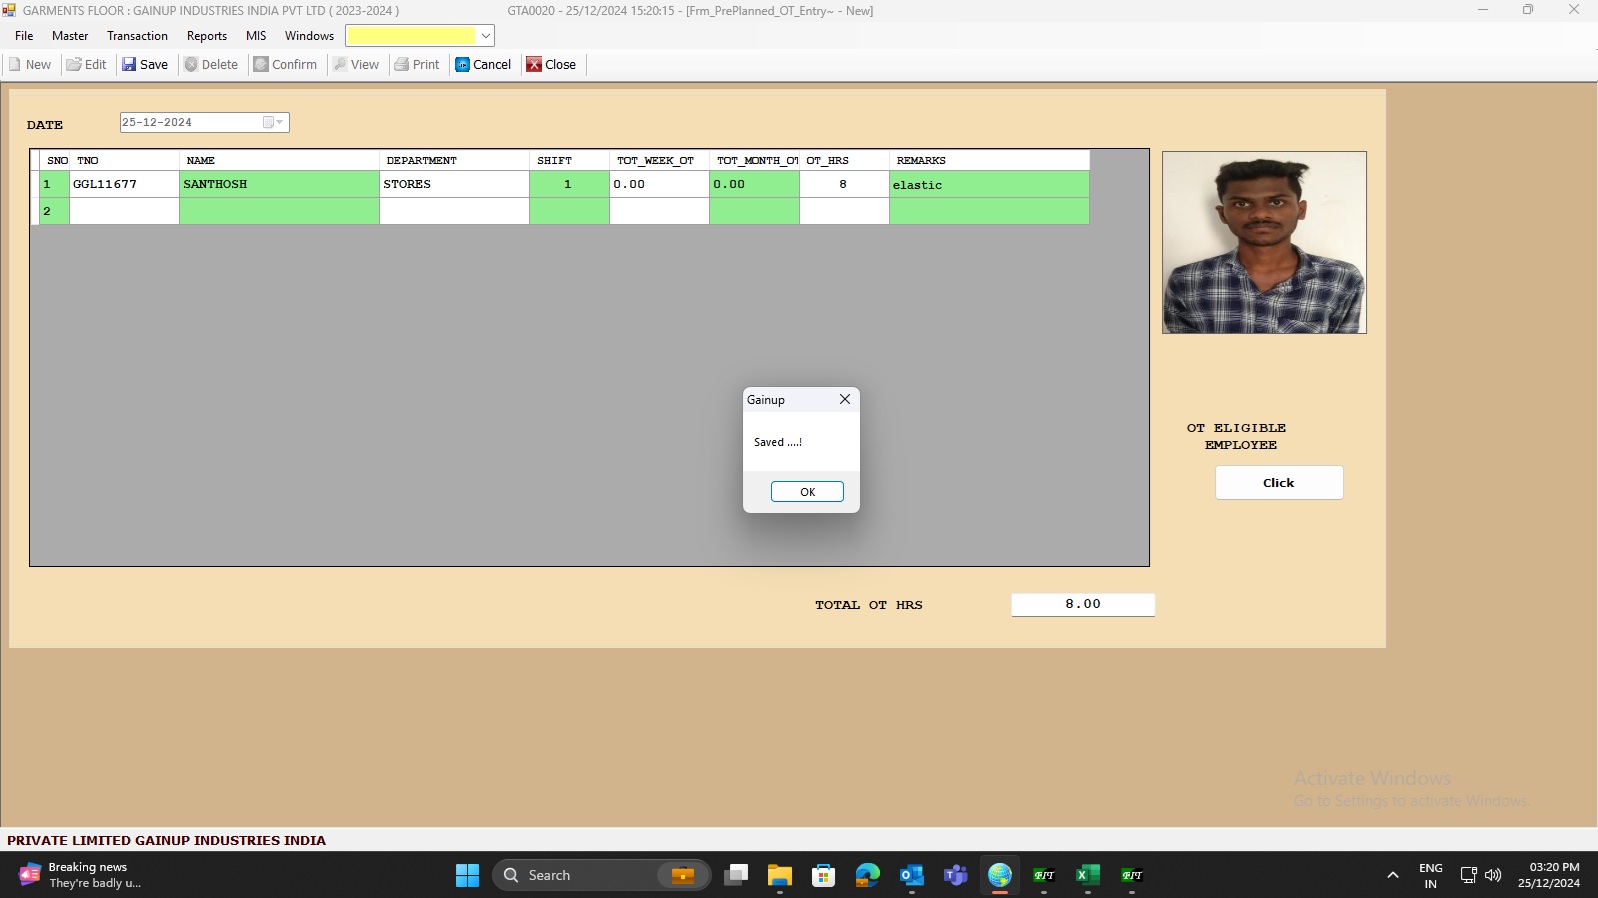Click the Print toolbar icon
Image resolution: width=1598 pixels, height=898 pixels.
point(402,65)
